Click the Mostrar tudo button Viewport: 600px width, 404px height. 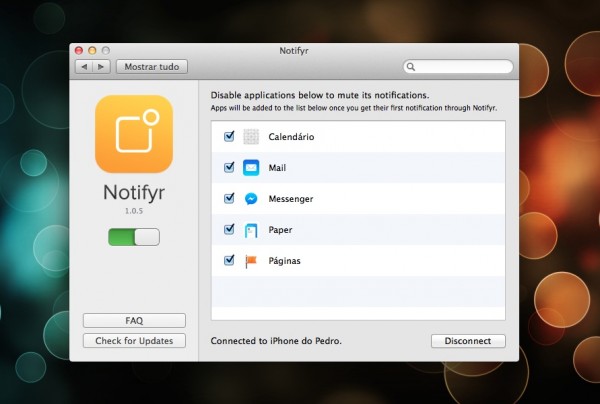coord(152,67)
